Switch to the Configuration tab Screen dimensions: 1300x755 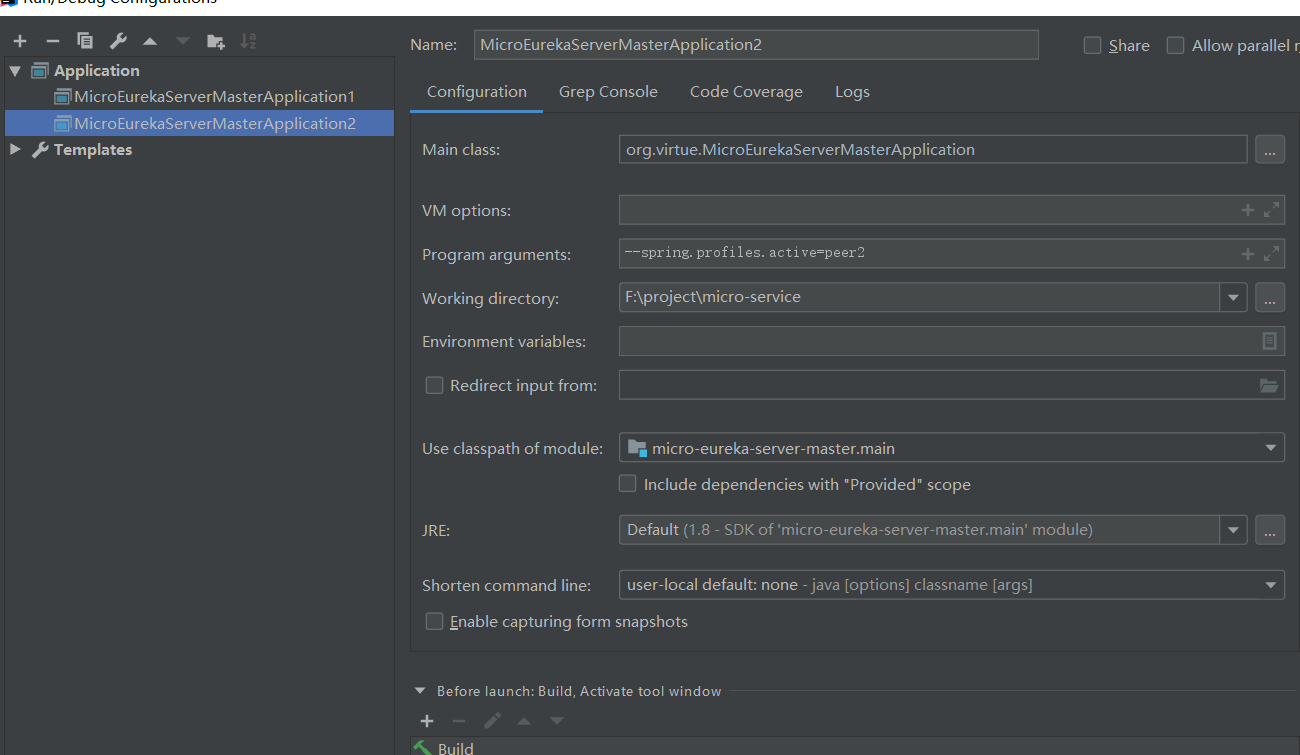477,92
